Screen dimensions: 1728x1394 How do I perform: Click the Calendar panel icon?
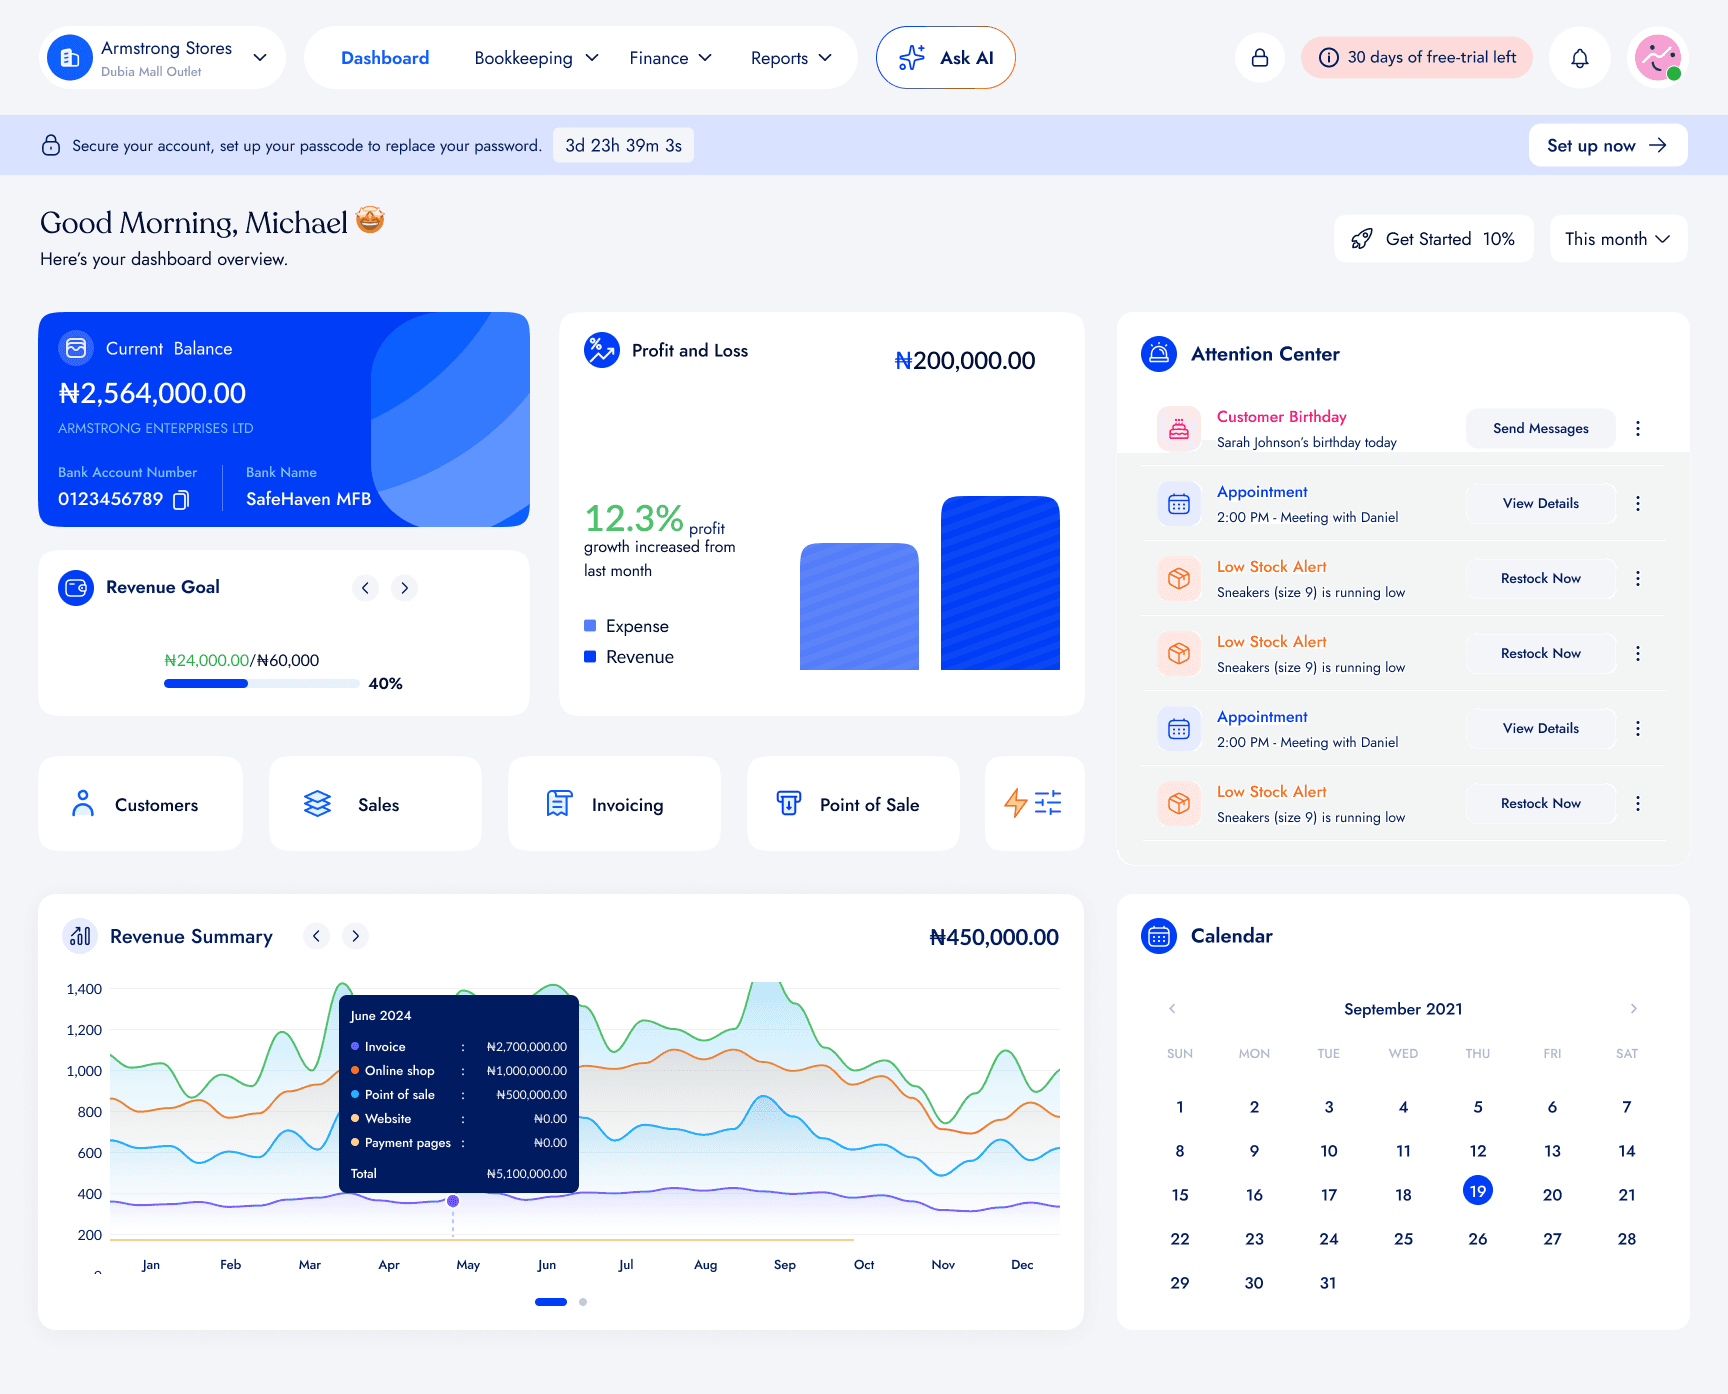[x=1159, y=936]
